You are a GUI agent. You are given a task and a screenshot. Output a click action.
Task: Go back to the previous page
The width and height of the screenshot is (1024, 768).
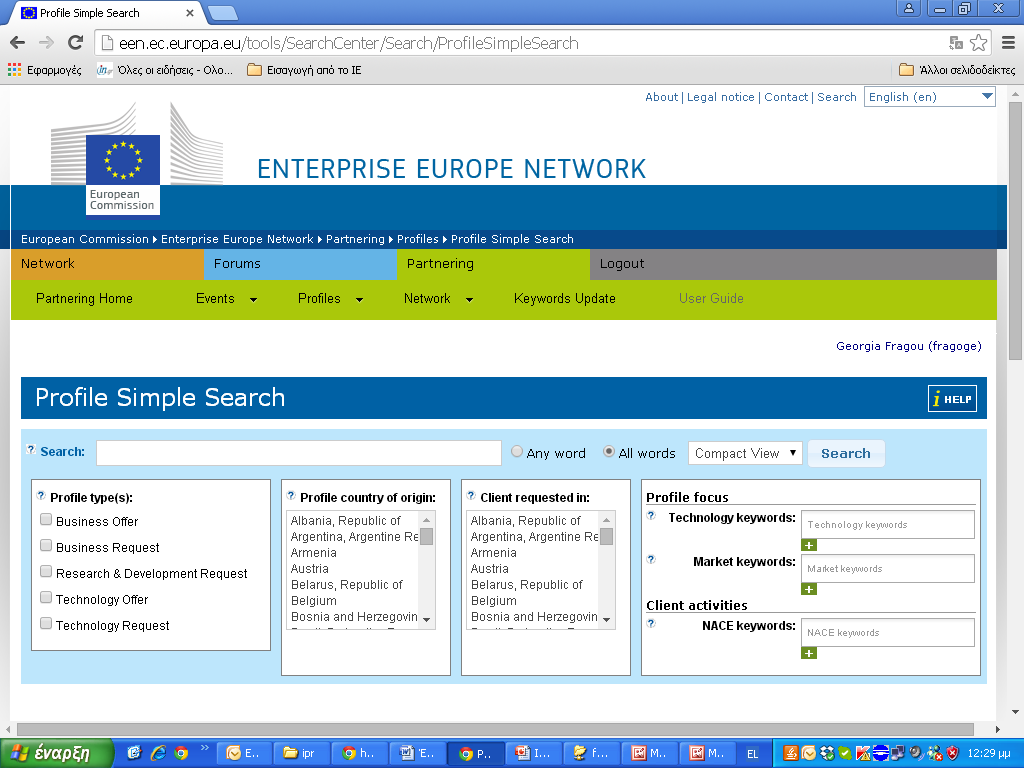click(18, 43)
